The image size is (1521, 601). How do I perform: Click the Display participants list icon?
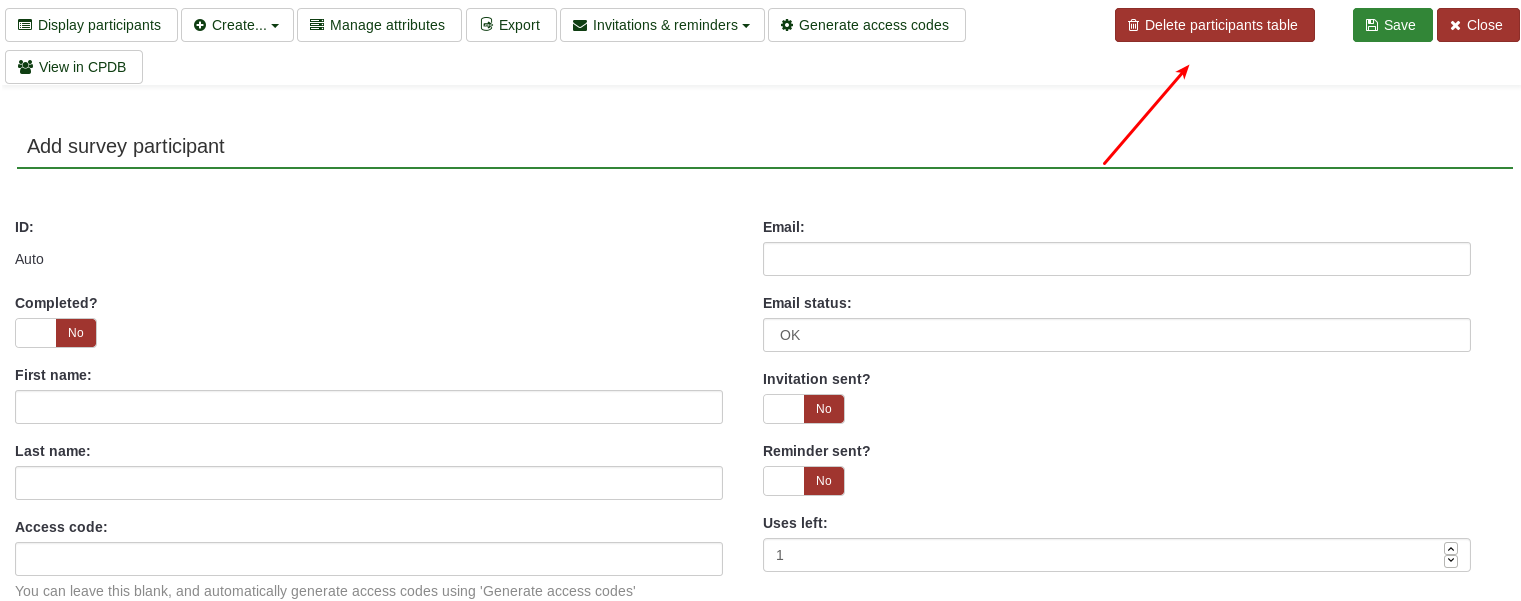click(x=25, y=25)
